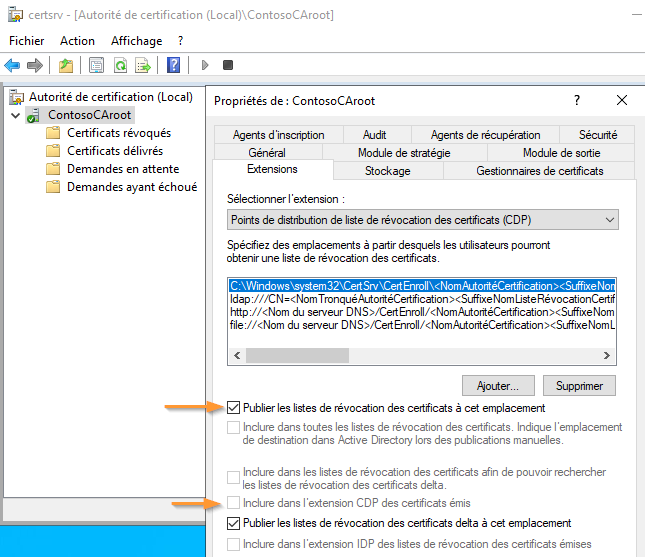Click the horizontal scrollbar thumb in locations list

tap(297, 355)
